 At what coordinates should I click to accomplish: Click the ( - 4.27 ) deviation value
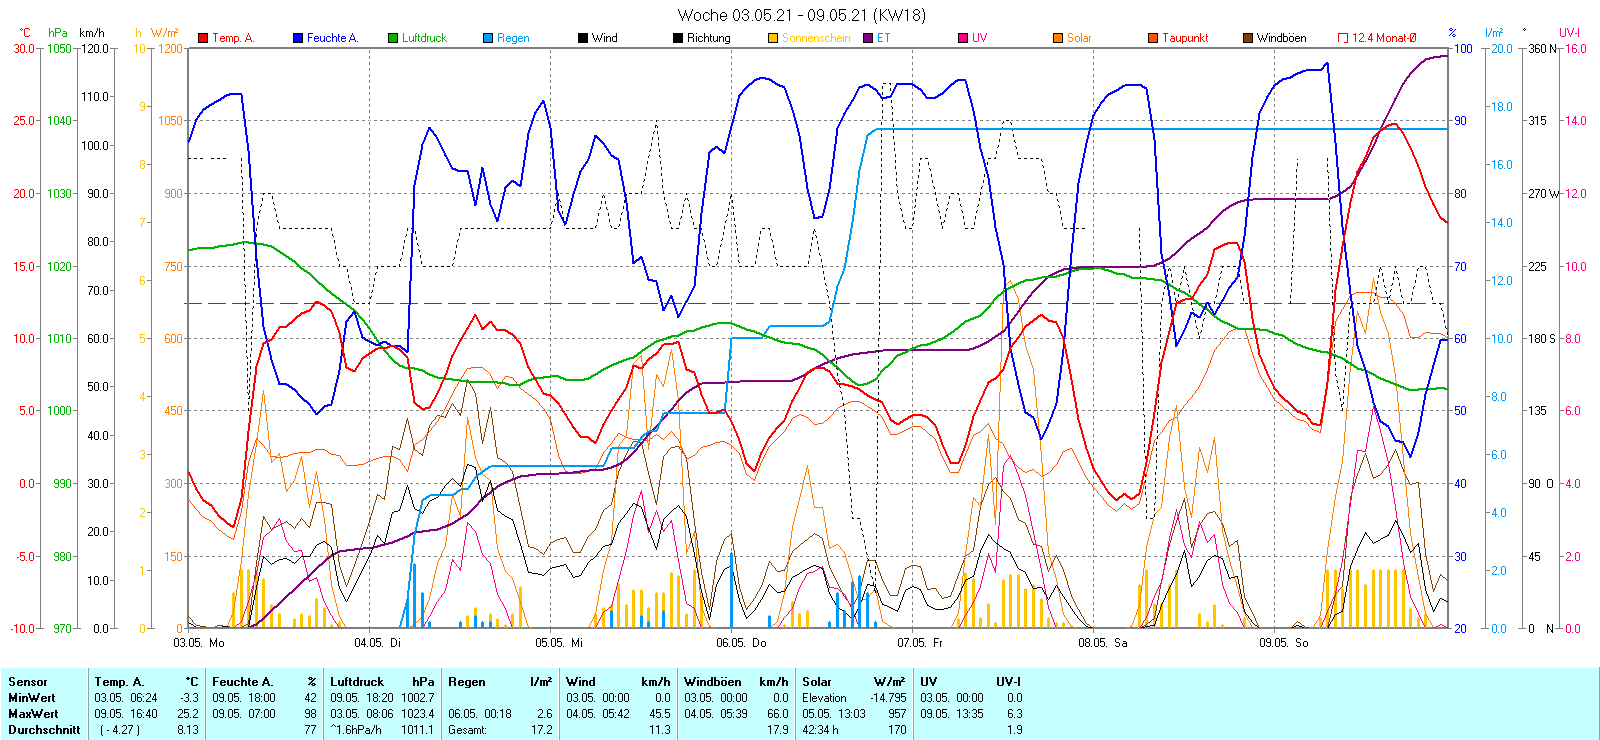coord(119,730)
